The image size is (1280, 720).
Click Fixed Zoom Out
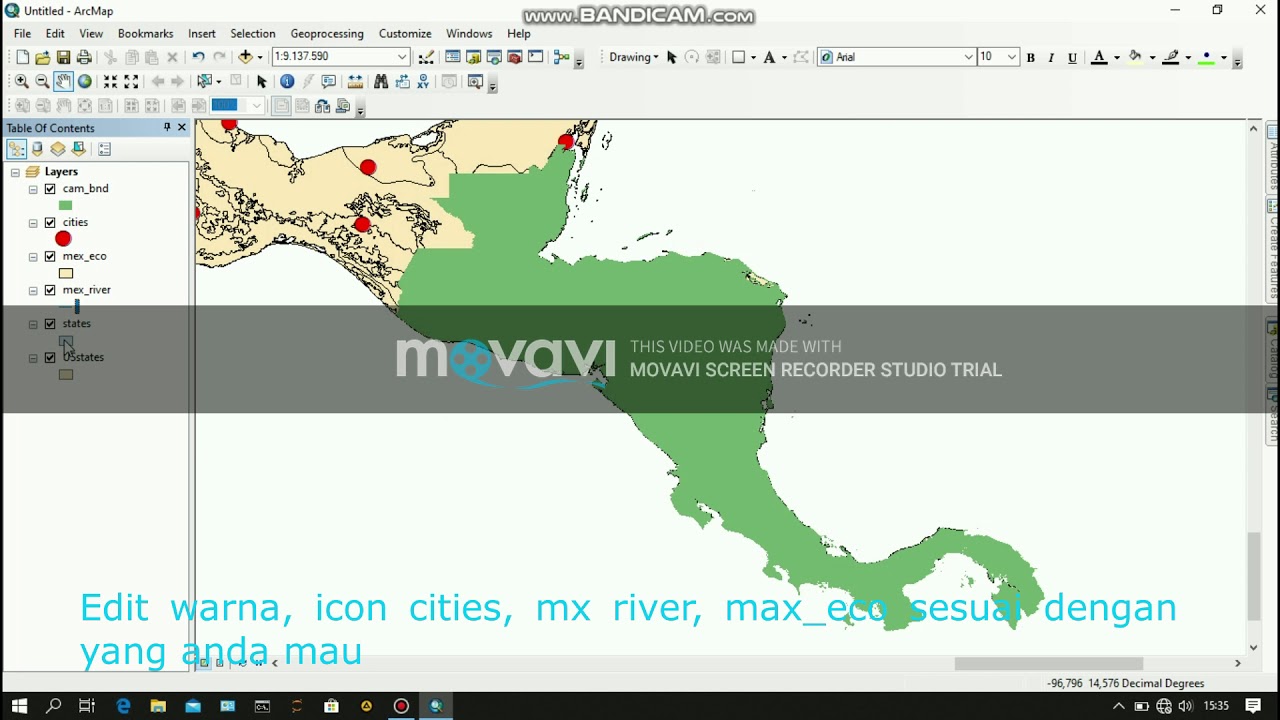coord(131,81)
